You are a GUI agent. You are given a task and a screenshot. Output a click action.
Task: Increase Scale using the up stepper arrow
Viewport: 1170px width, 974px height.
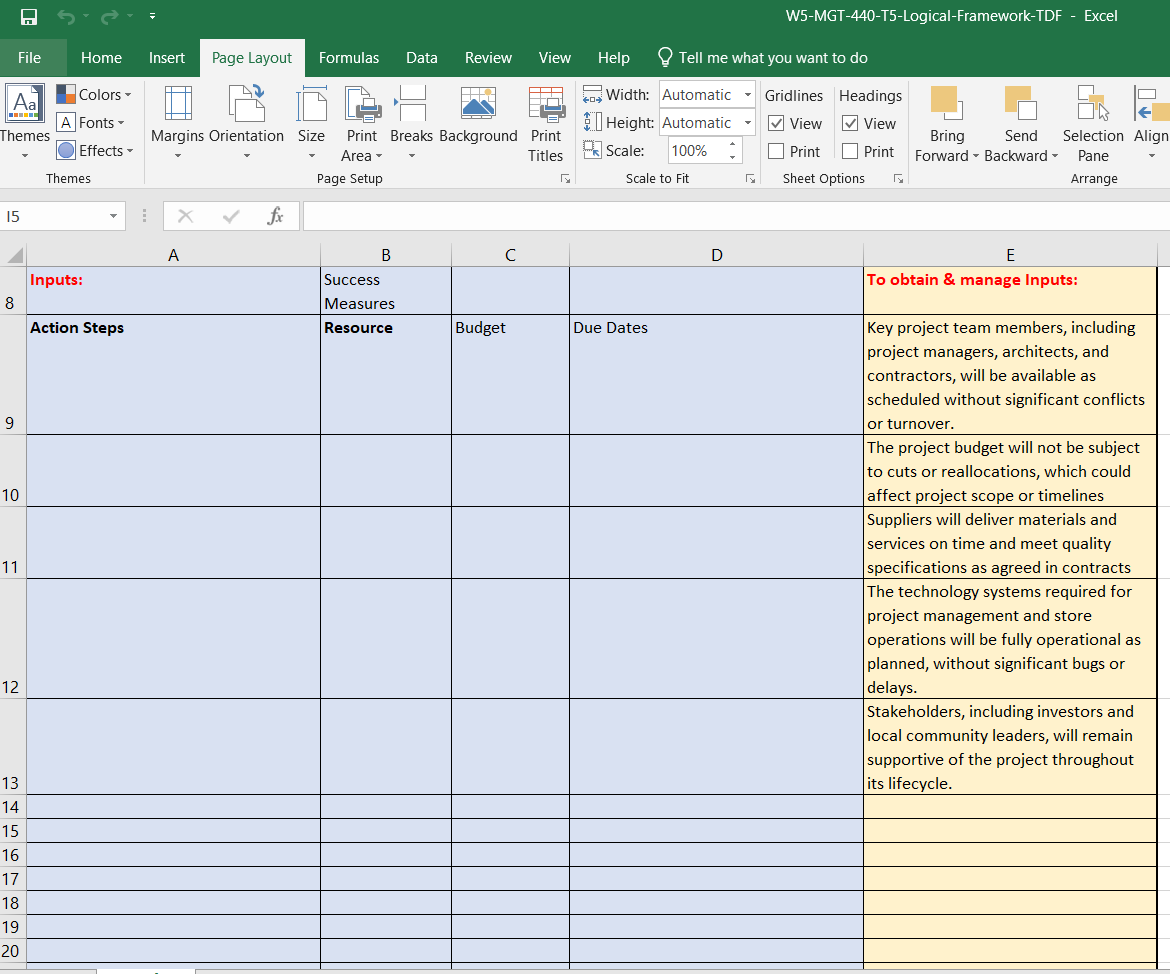pos(734,143)
